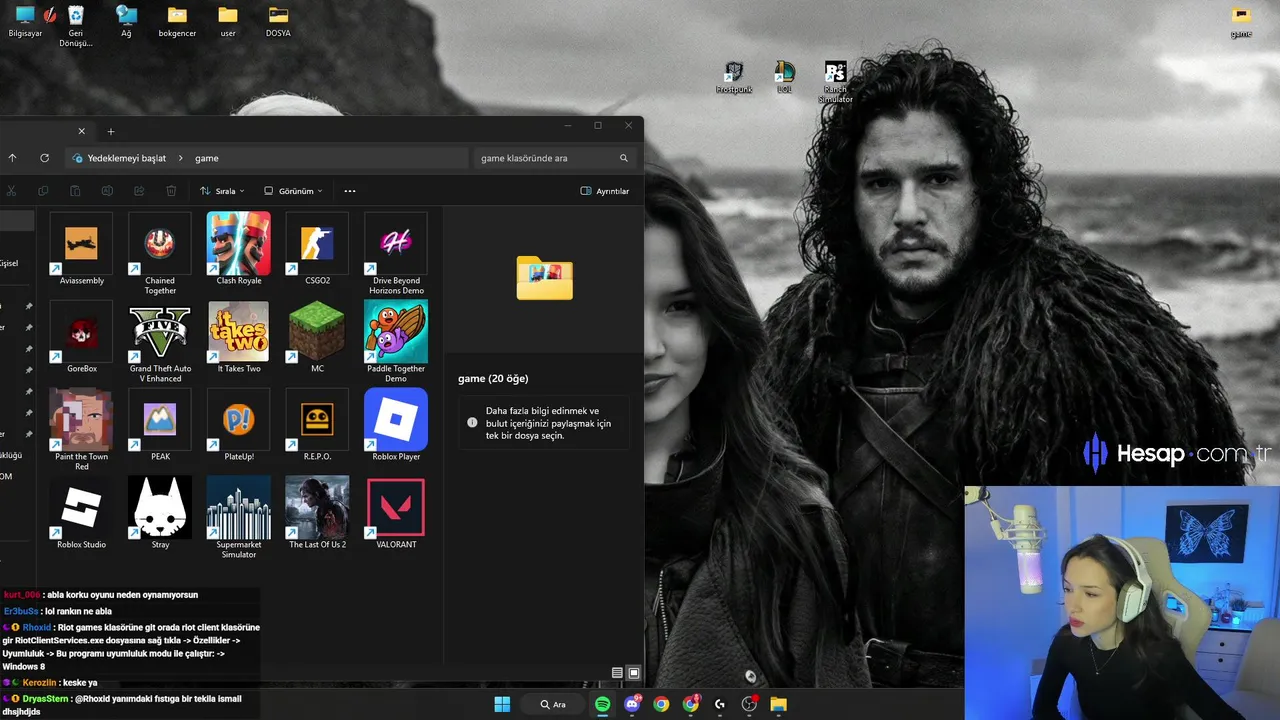This screenshot has width=1280, height=720.
Task: Click the game breadcrumb in address bar
Action: pos(207,158)
